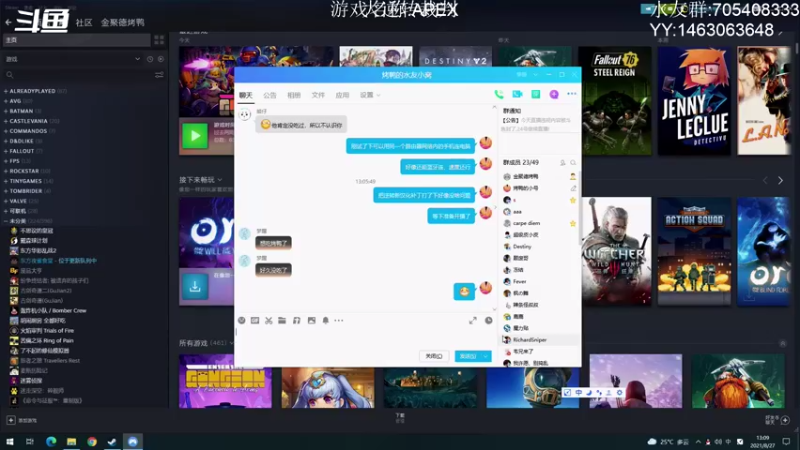Click the purple plus icon in QQ header

click(554, 94)
